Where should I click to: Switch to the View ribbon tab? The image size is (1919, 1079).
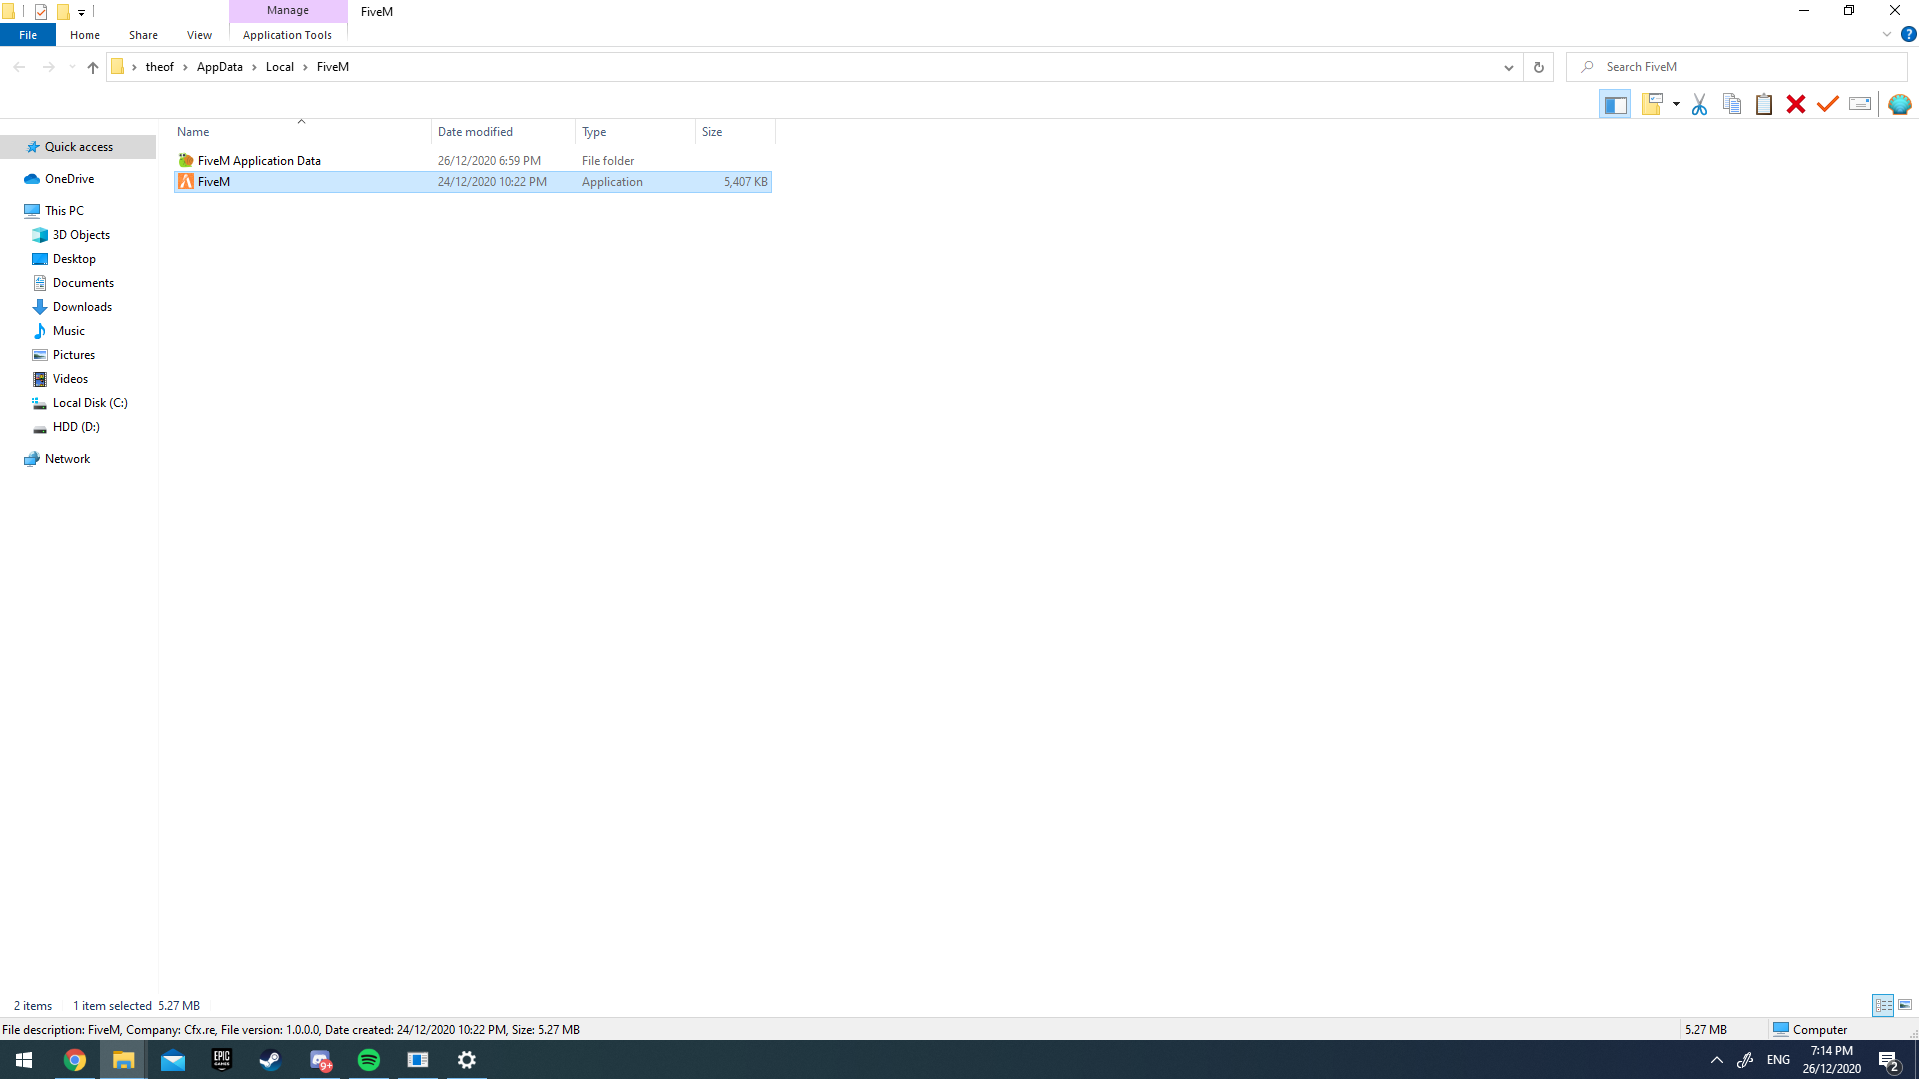click(x=199, y=35)
